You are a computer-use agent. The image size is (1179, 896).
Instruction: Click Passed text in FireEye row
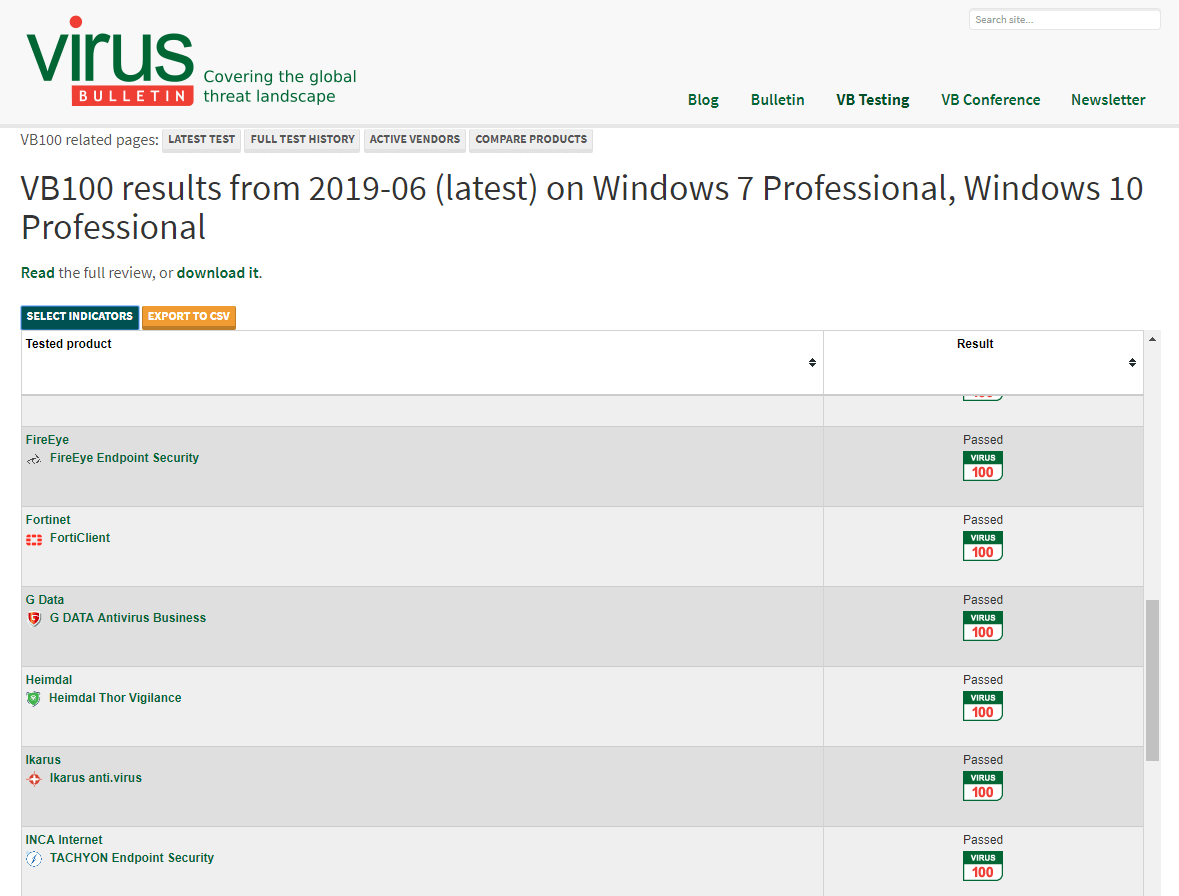(983, 440)
